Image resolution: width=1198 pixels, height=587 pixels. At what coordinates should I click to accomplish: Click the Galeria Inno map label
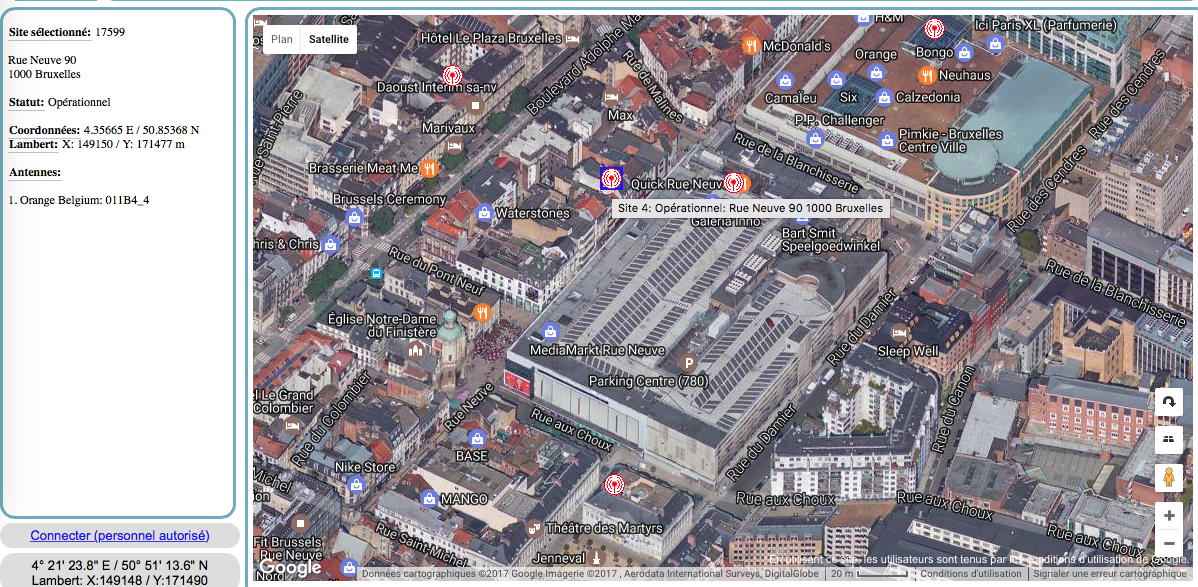pos(725,221)
